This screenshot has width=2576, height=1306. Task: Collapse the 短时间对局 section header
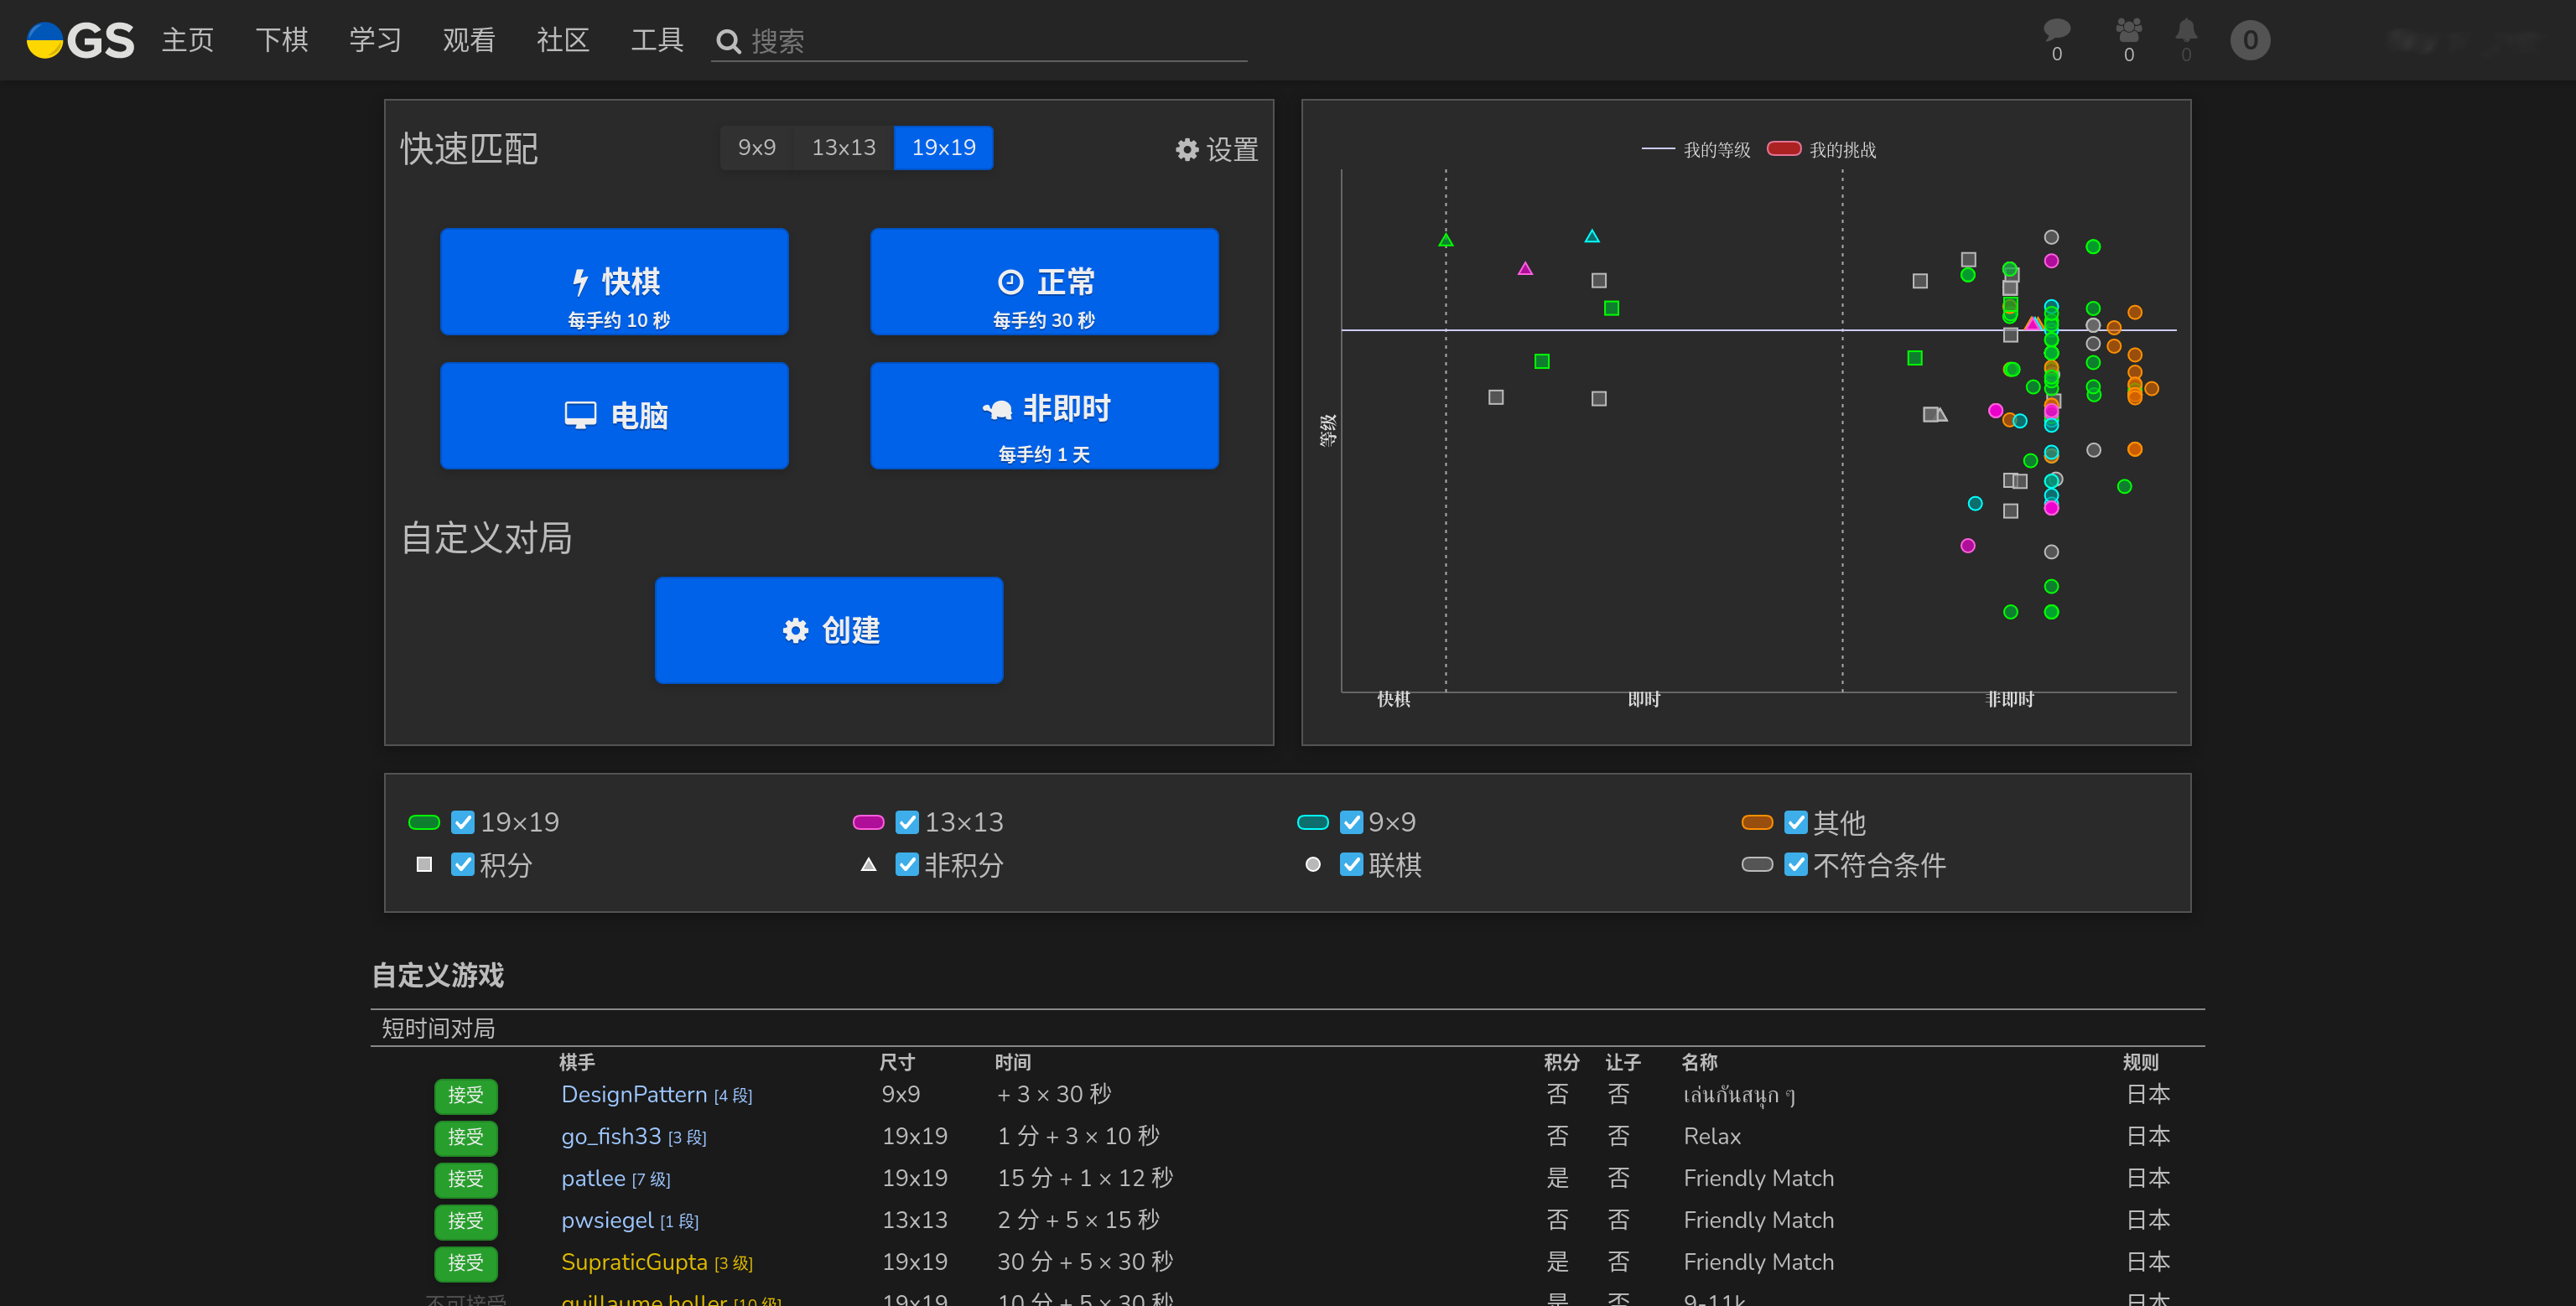[437, 1028]
